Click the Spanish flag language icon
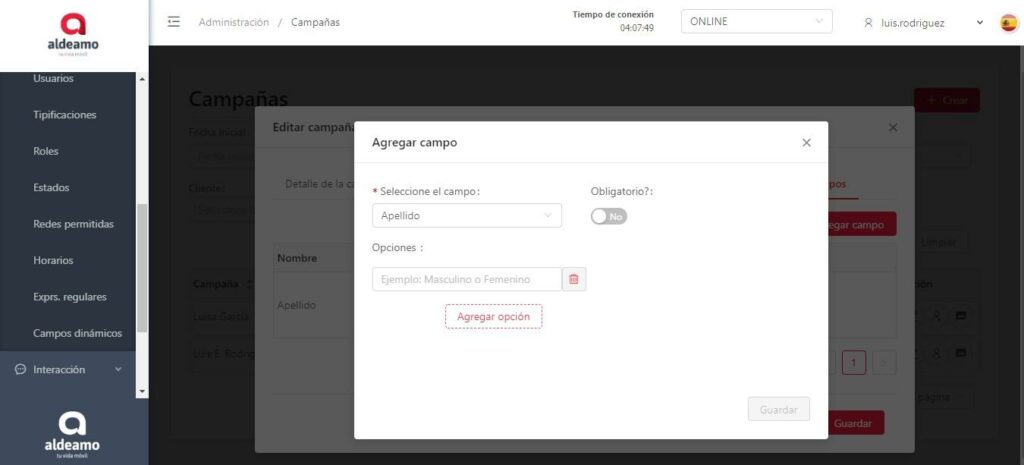Viewport: 1024px width, 465px height. click(x=1008, y=22)
